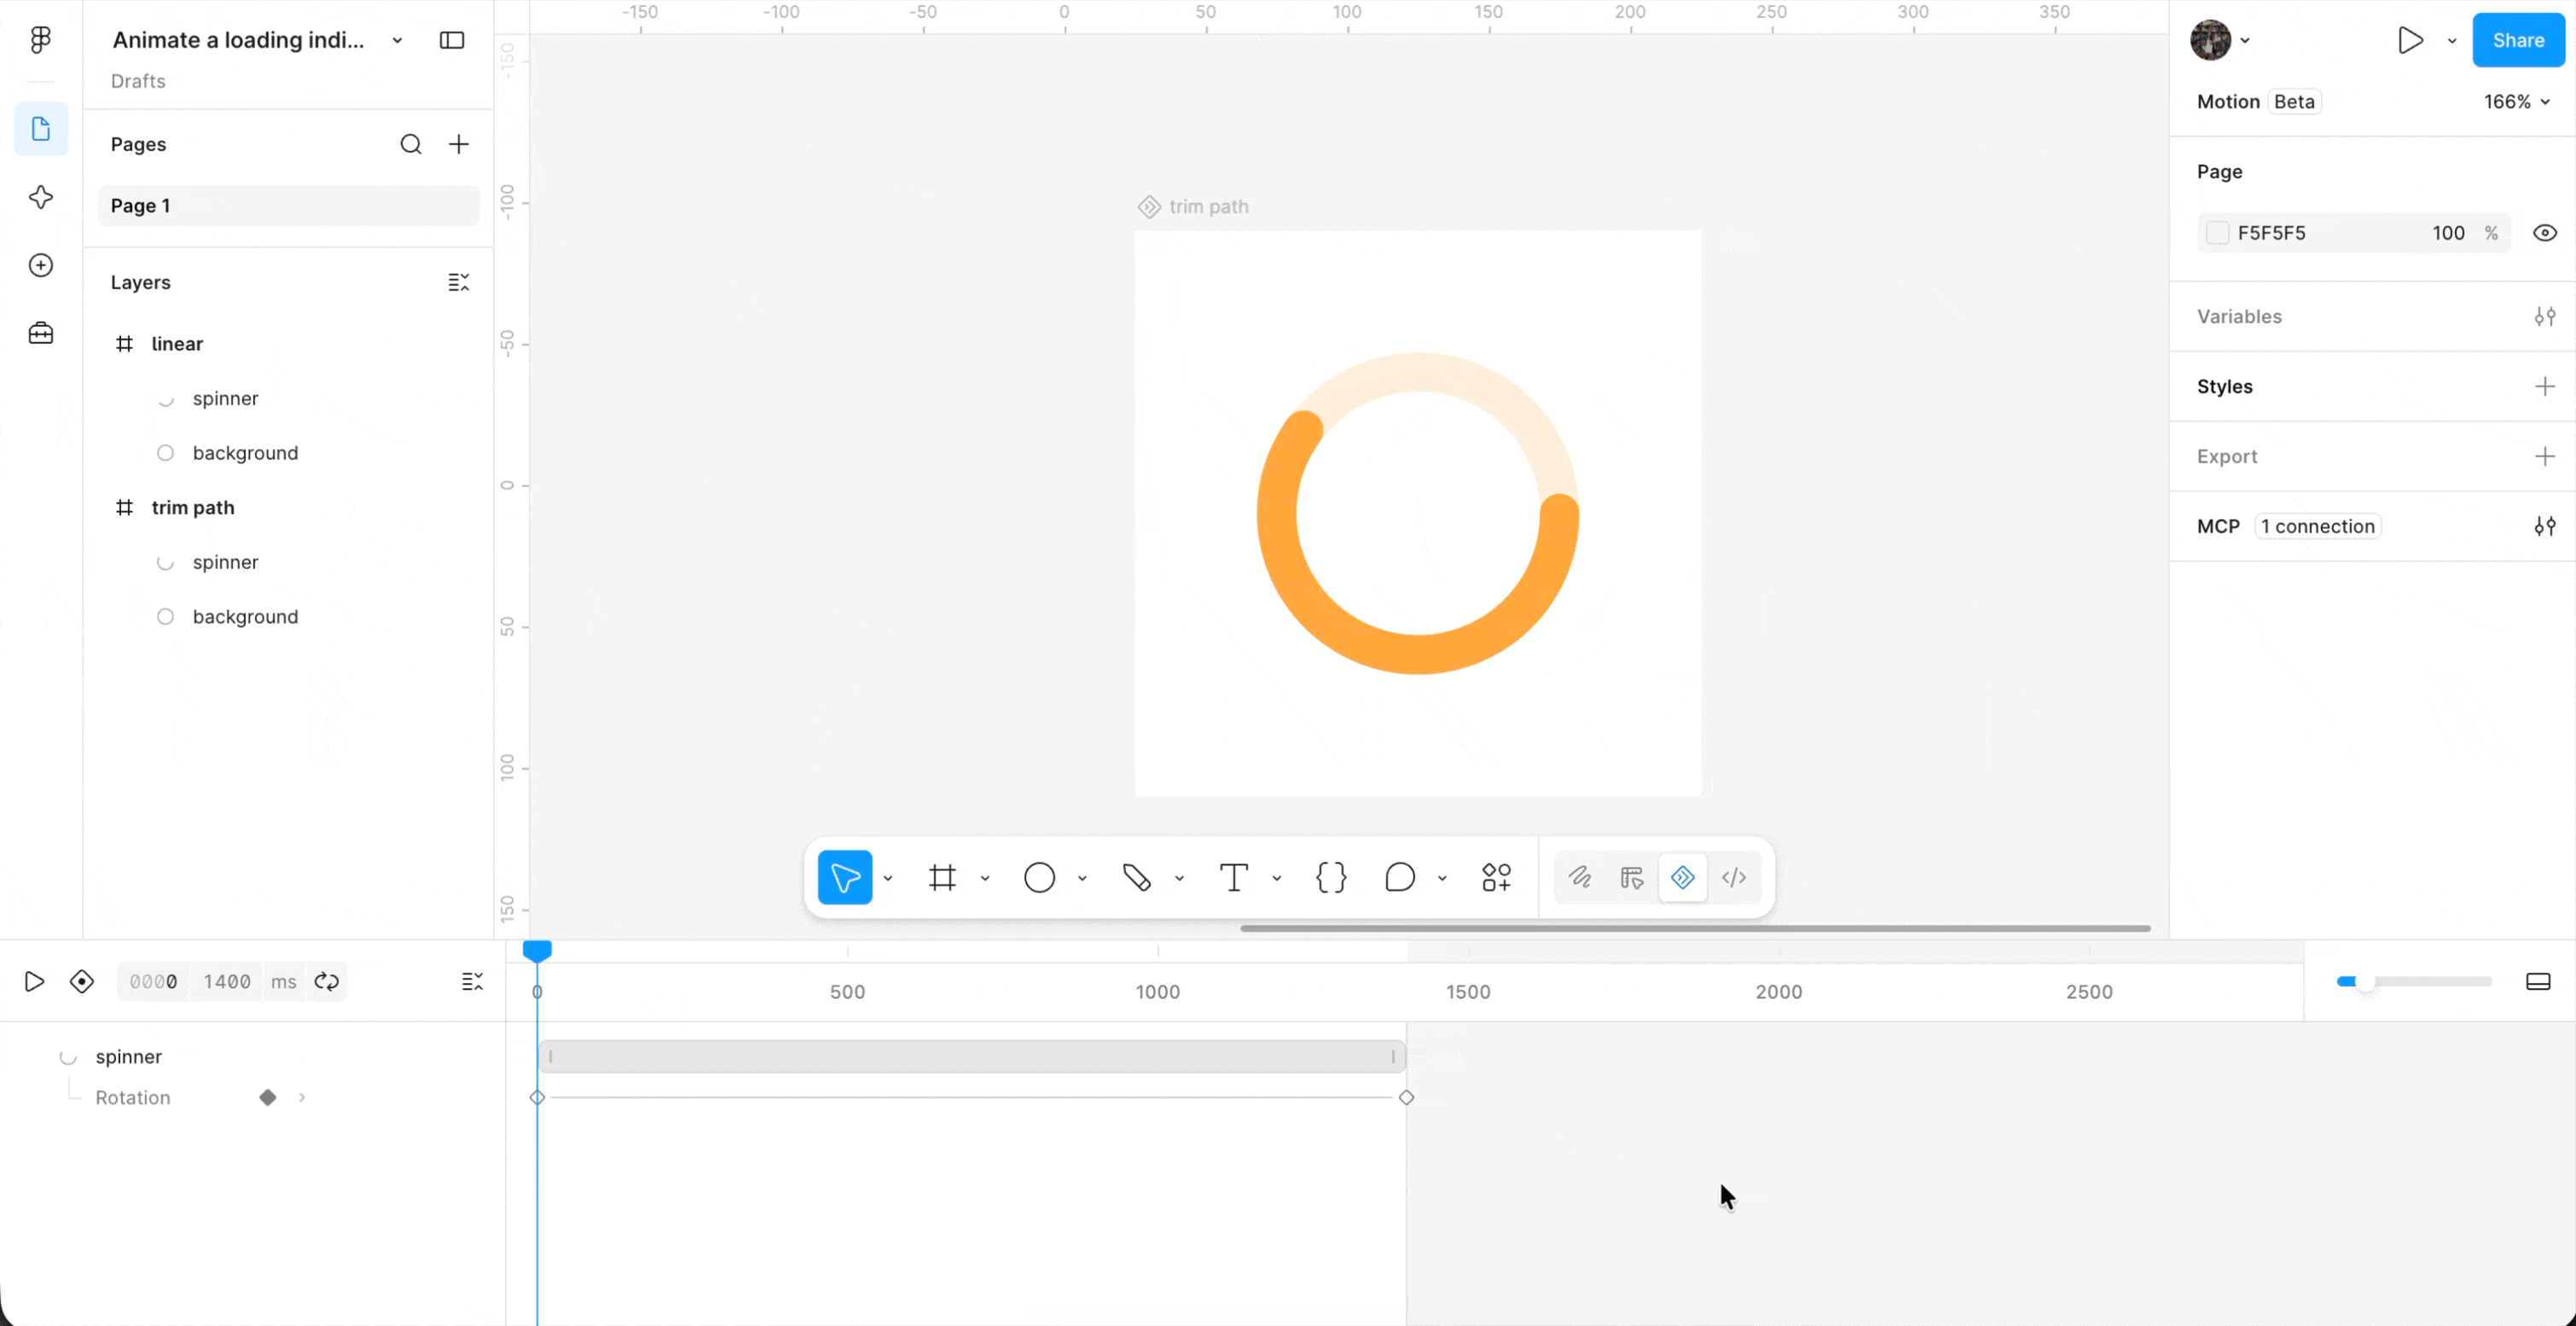Add keyframe diamond button in timeline
The width and height of the screenshot is (2576, 1326).
(82, 982)
